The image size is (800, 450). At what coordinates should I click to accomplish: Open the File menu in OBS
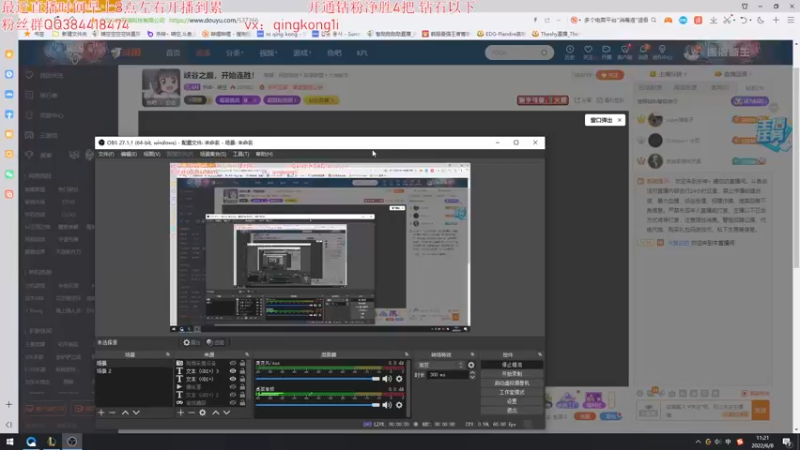click(106, 154)
